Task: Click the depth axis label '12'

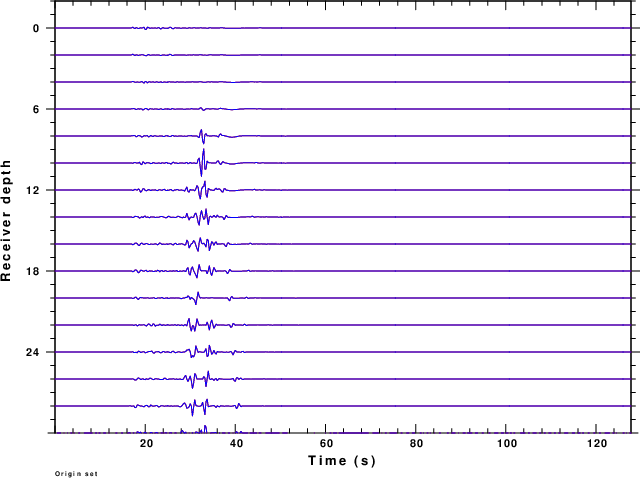Action: coord(33,190)
